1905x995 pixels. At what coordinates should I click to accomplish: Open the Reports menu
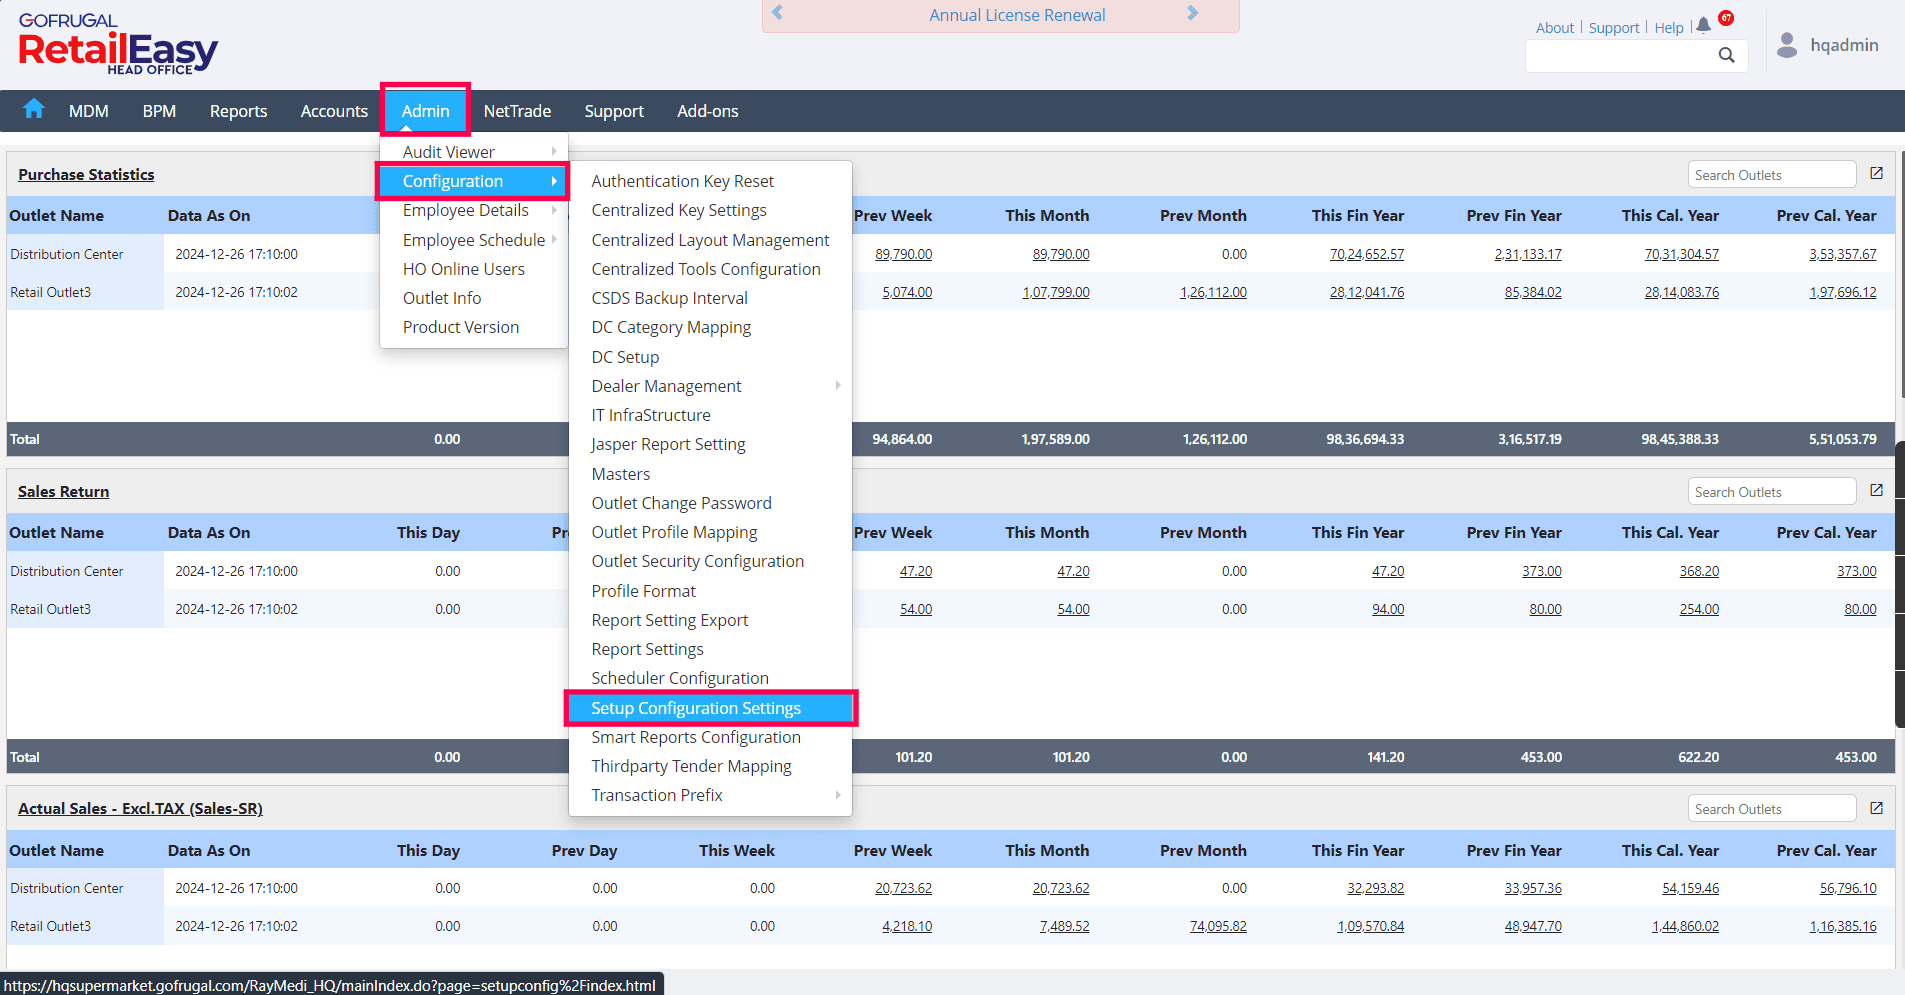tap(238, 111)
